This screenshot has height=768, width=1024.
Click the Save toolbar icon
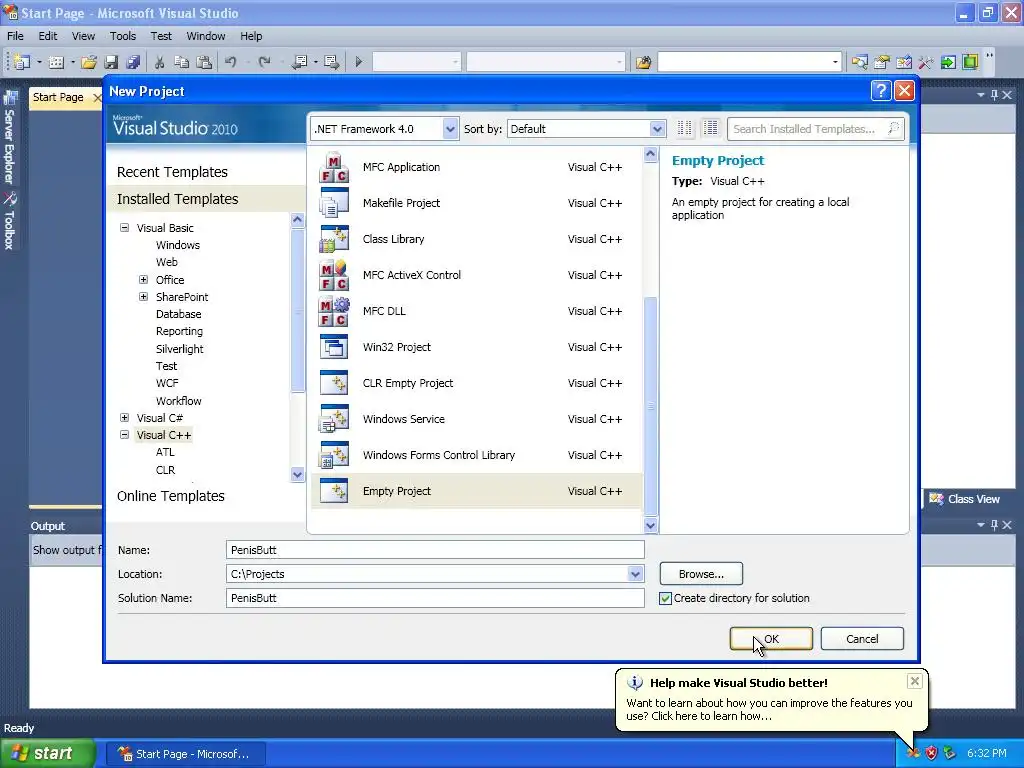111,62
